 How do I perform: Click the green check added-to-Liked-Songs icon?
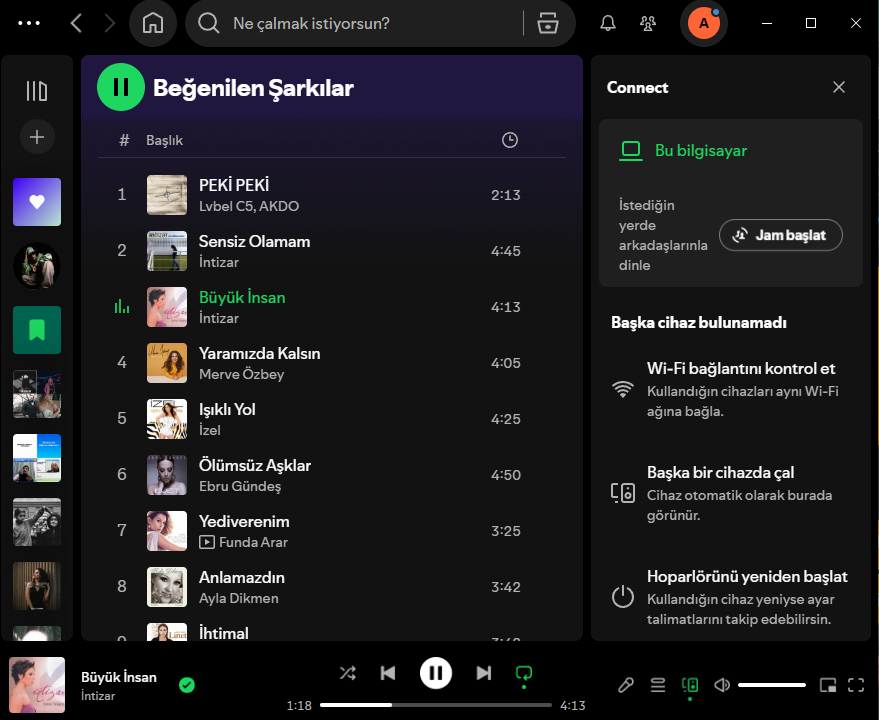[187, 685]
